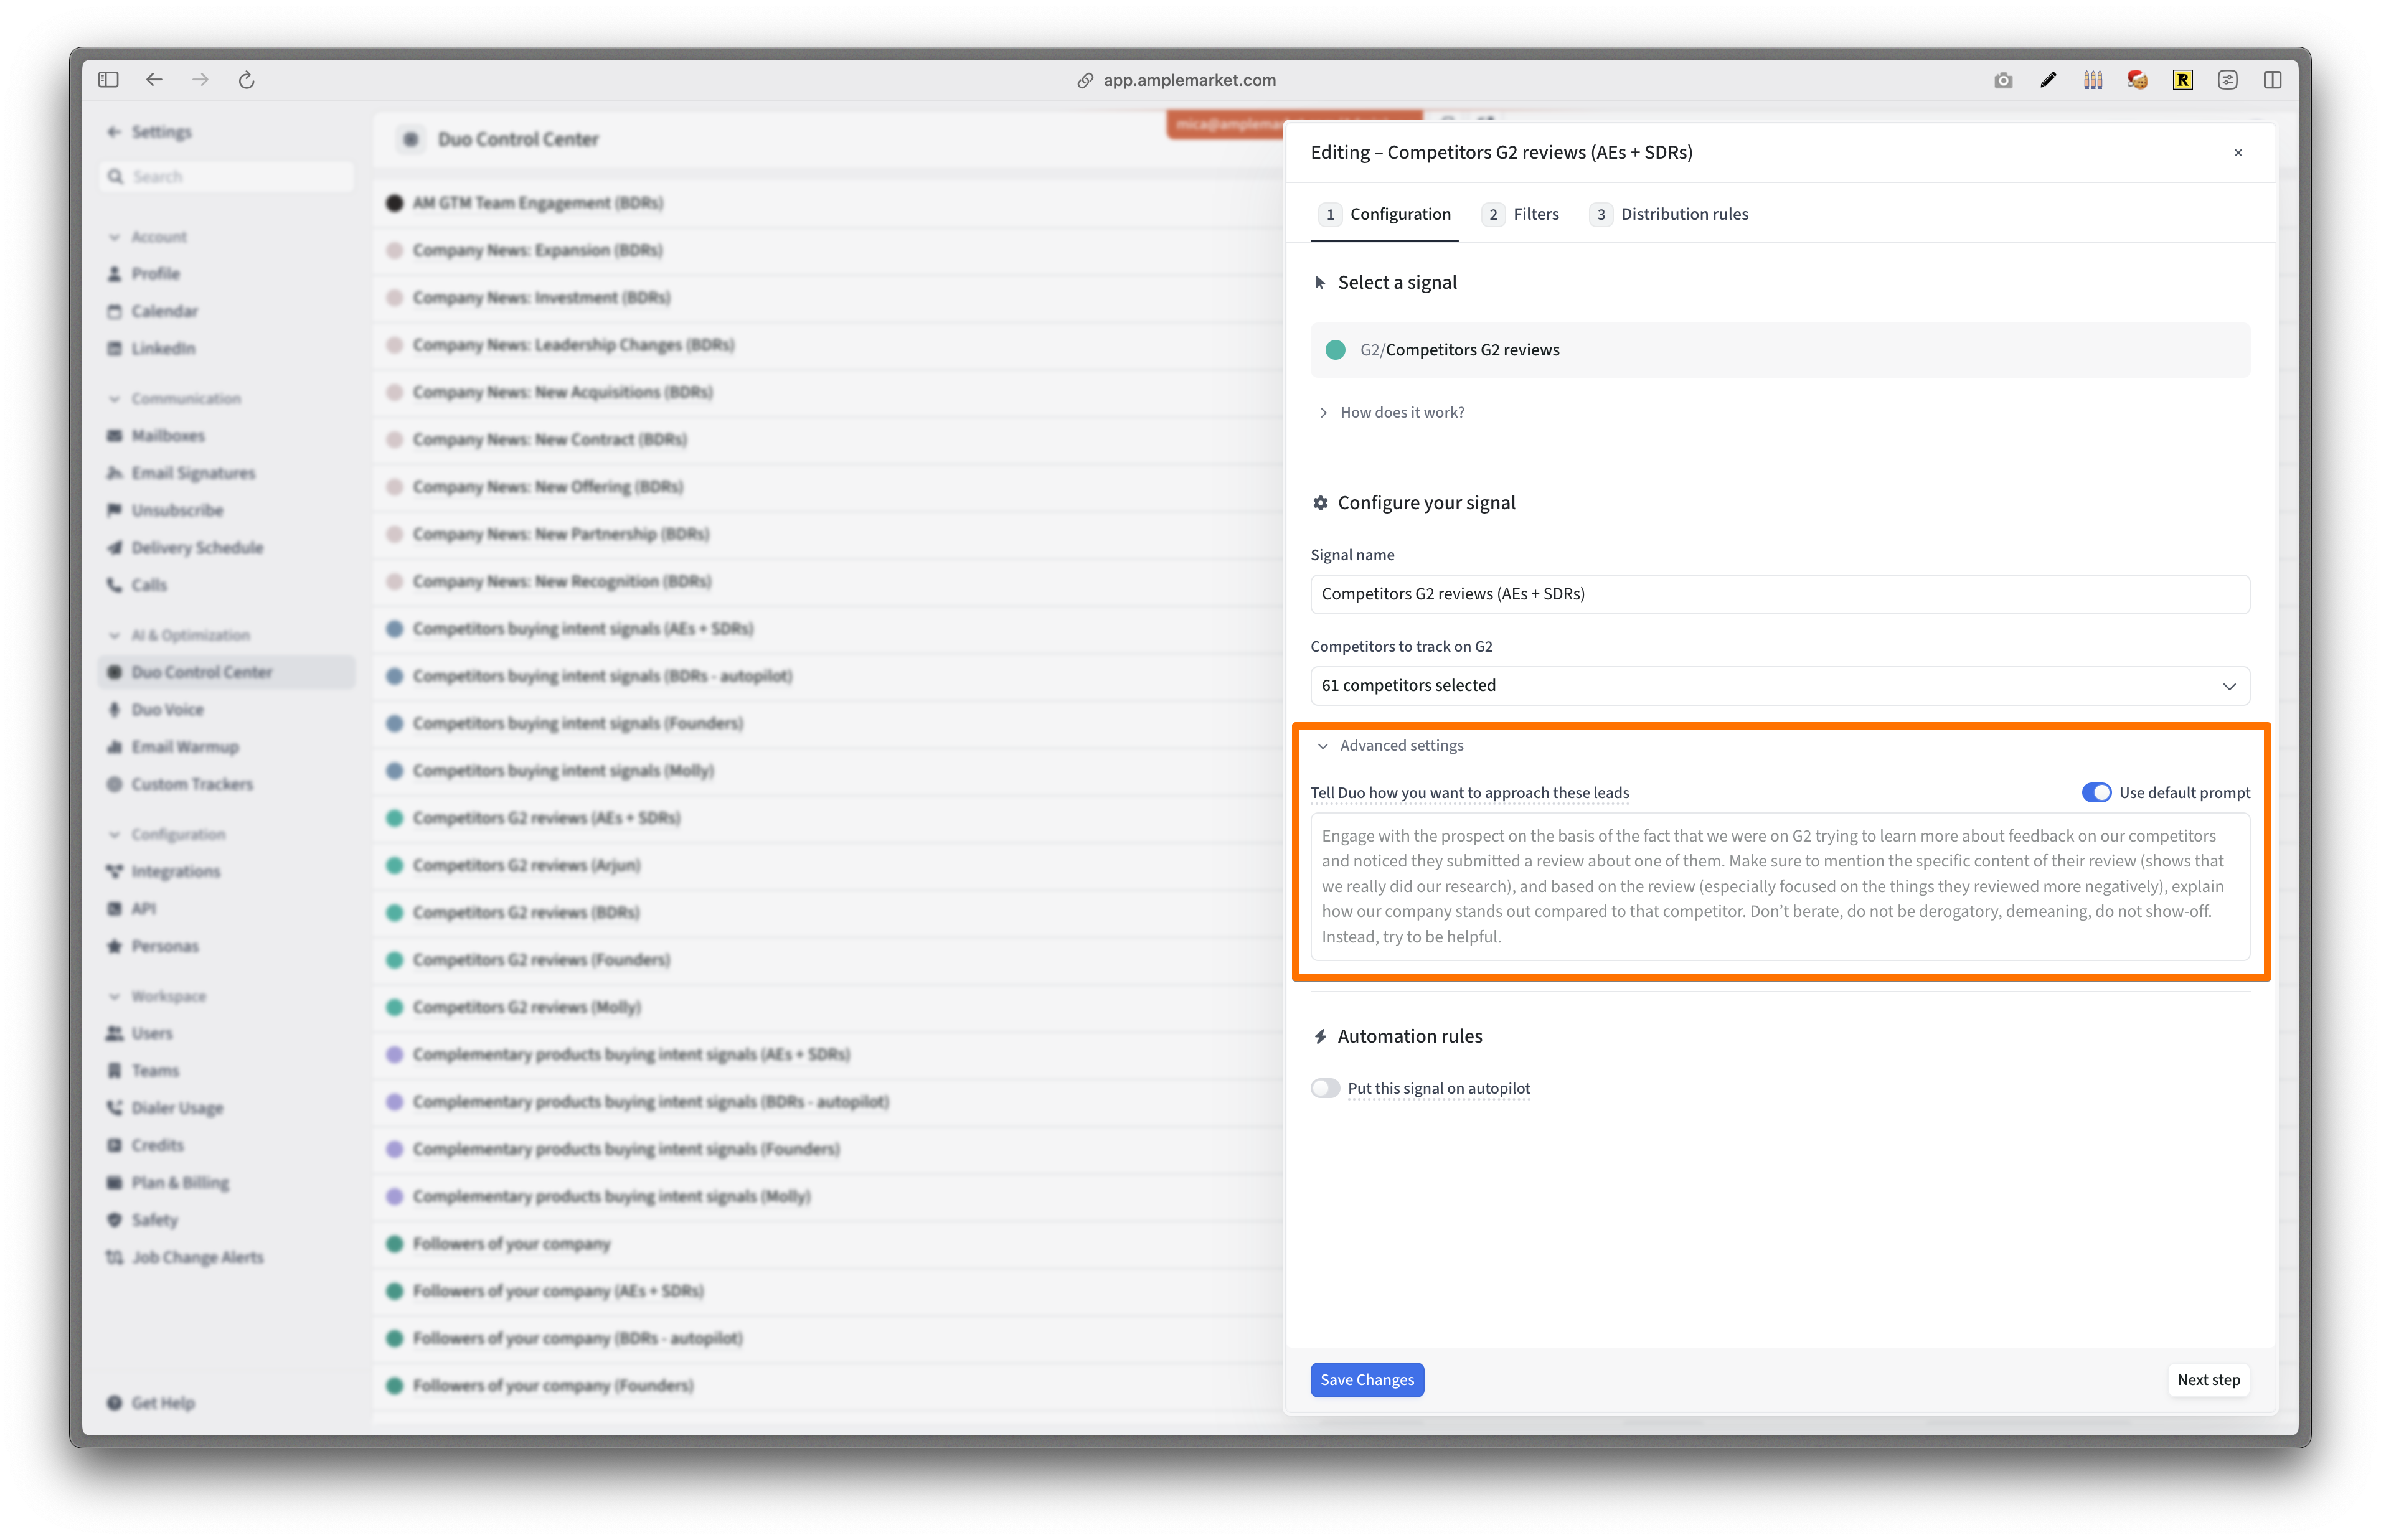Click the Next step button
This screenshot has width=2381, height=1540.
coord(2208,1379)
